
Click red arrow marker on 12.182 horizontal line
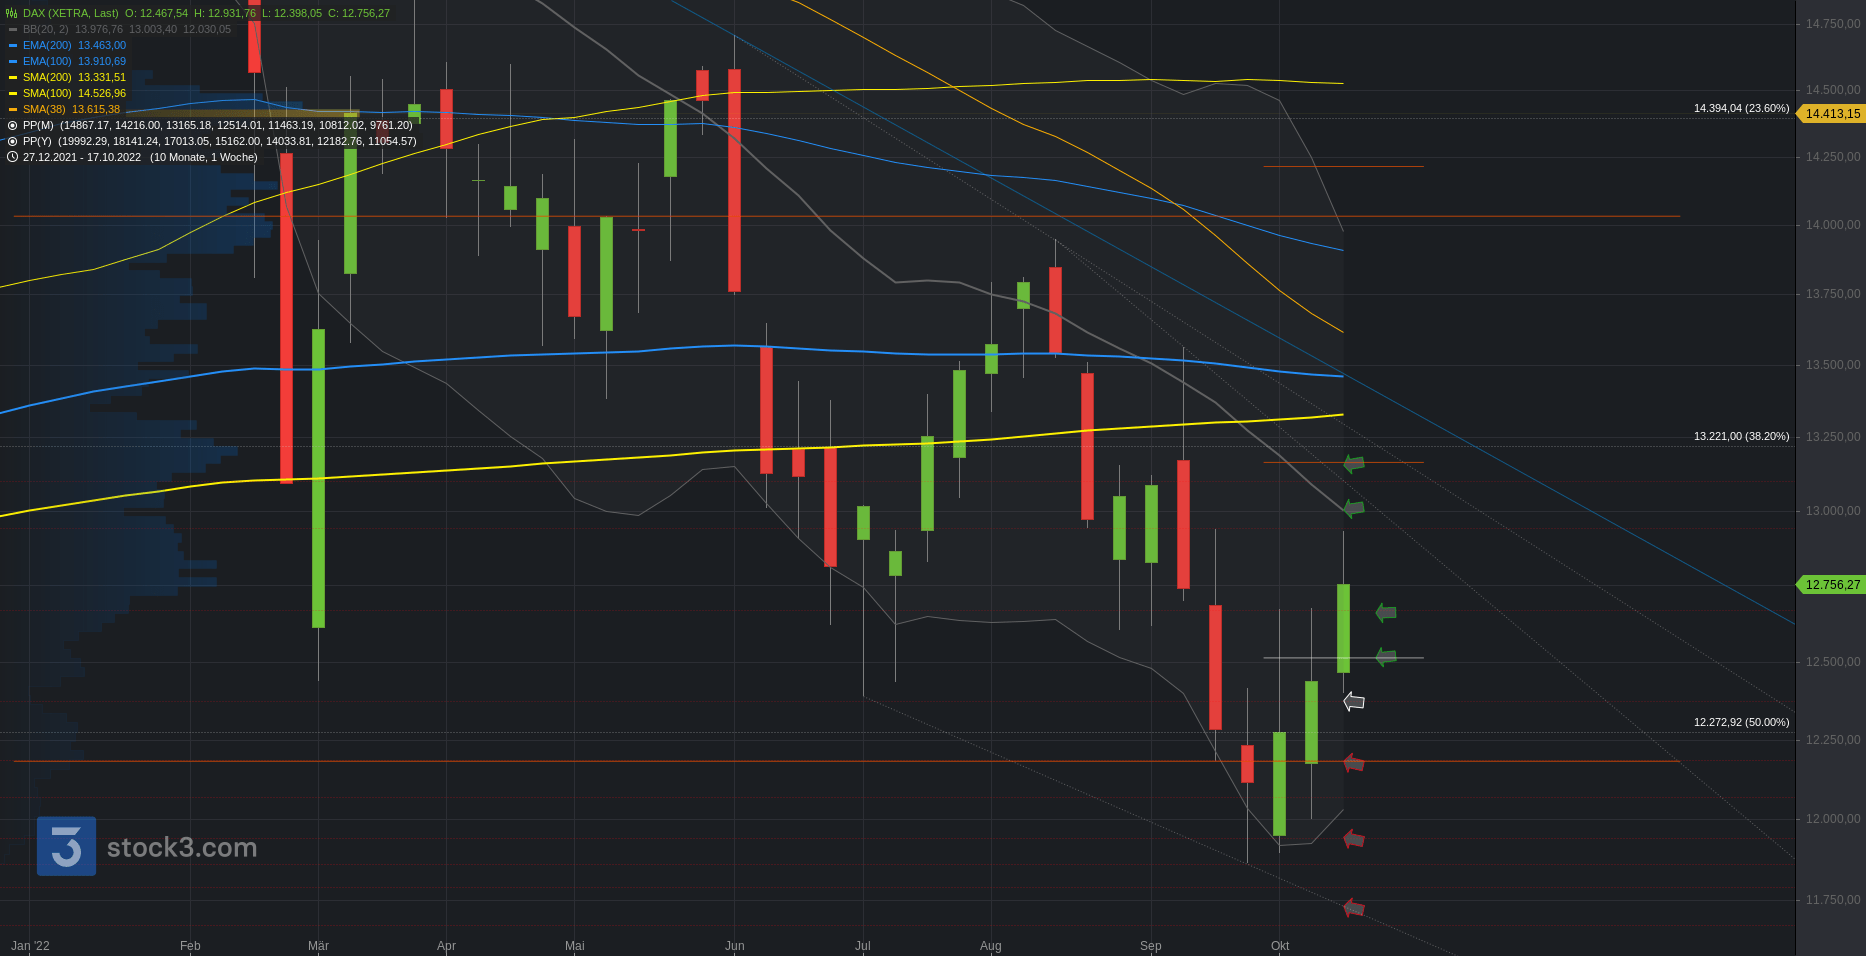(x=1354, y=763)
